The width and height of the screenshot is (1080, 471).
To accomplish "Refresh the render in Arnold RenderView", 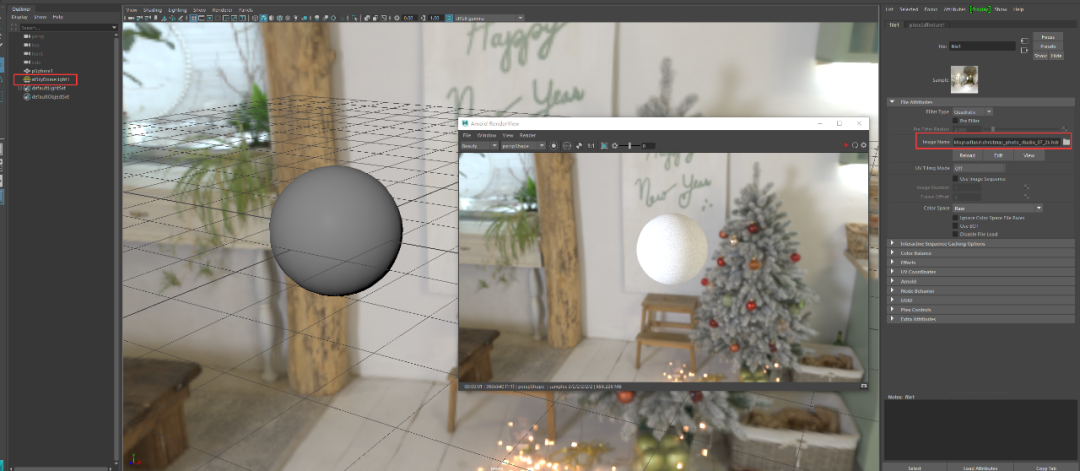I will click(855, 145).
